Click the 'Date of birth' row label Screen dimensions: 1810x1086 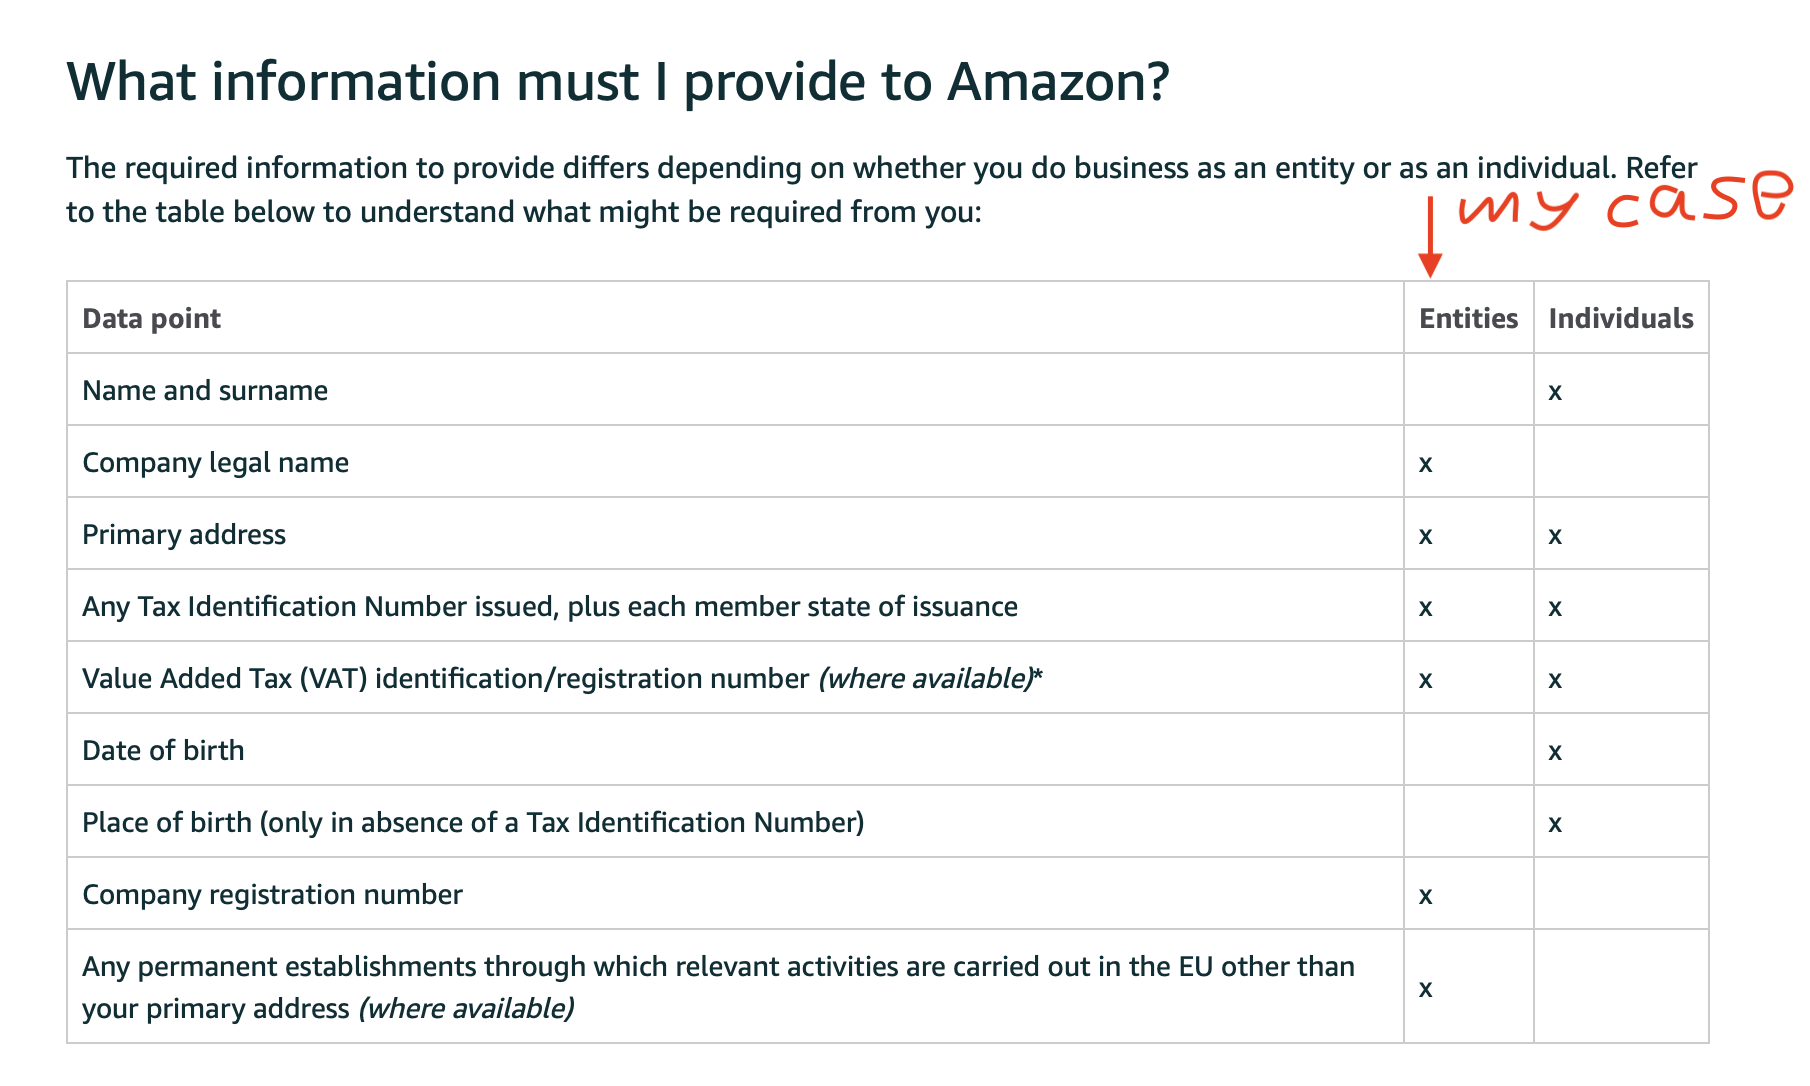pos(163,750)
